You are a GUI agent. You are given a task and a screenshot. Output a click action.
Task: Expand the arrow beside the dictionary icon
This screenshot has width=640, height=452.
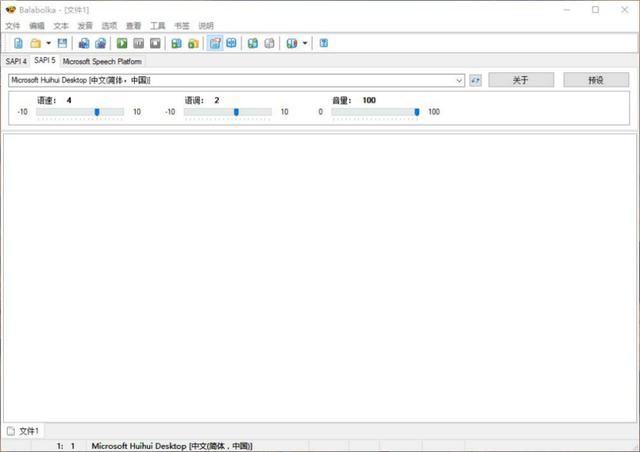[304, 43]
